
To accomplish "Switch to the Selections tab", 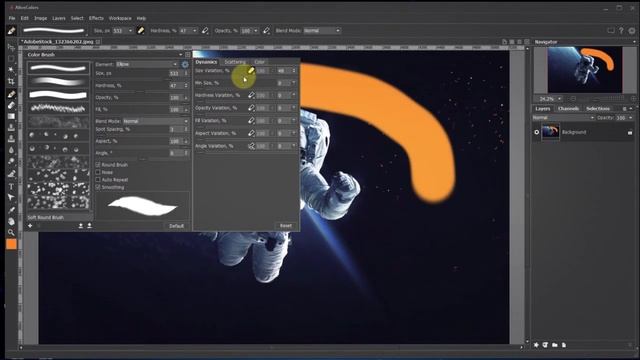I will coord(598,109).
